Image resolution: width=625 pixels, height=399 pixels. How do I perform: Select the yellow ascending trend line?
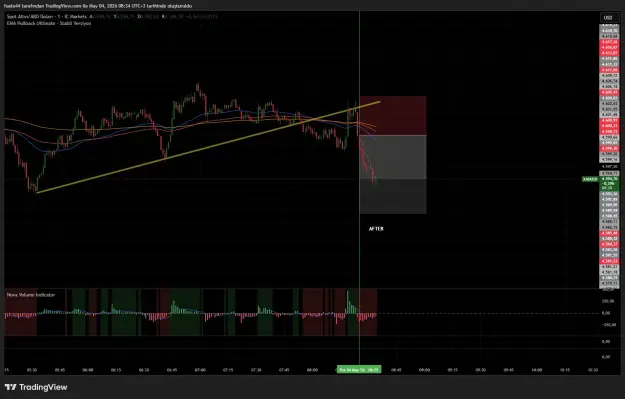coord(208,147)
